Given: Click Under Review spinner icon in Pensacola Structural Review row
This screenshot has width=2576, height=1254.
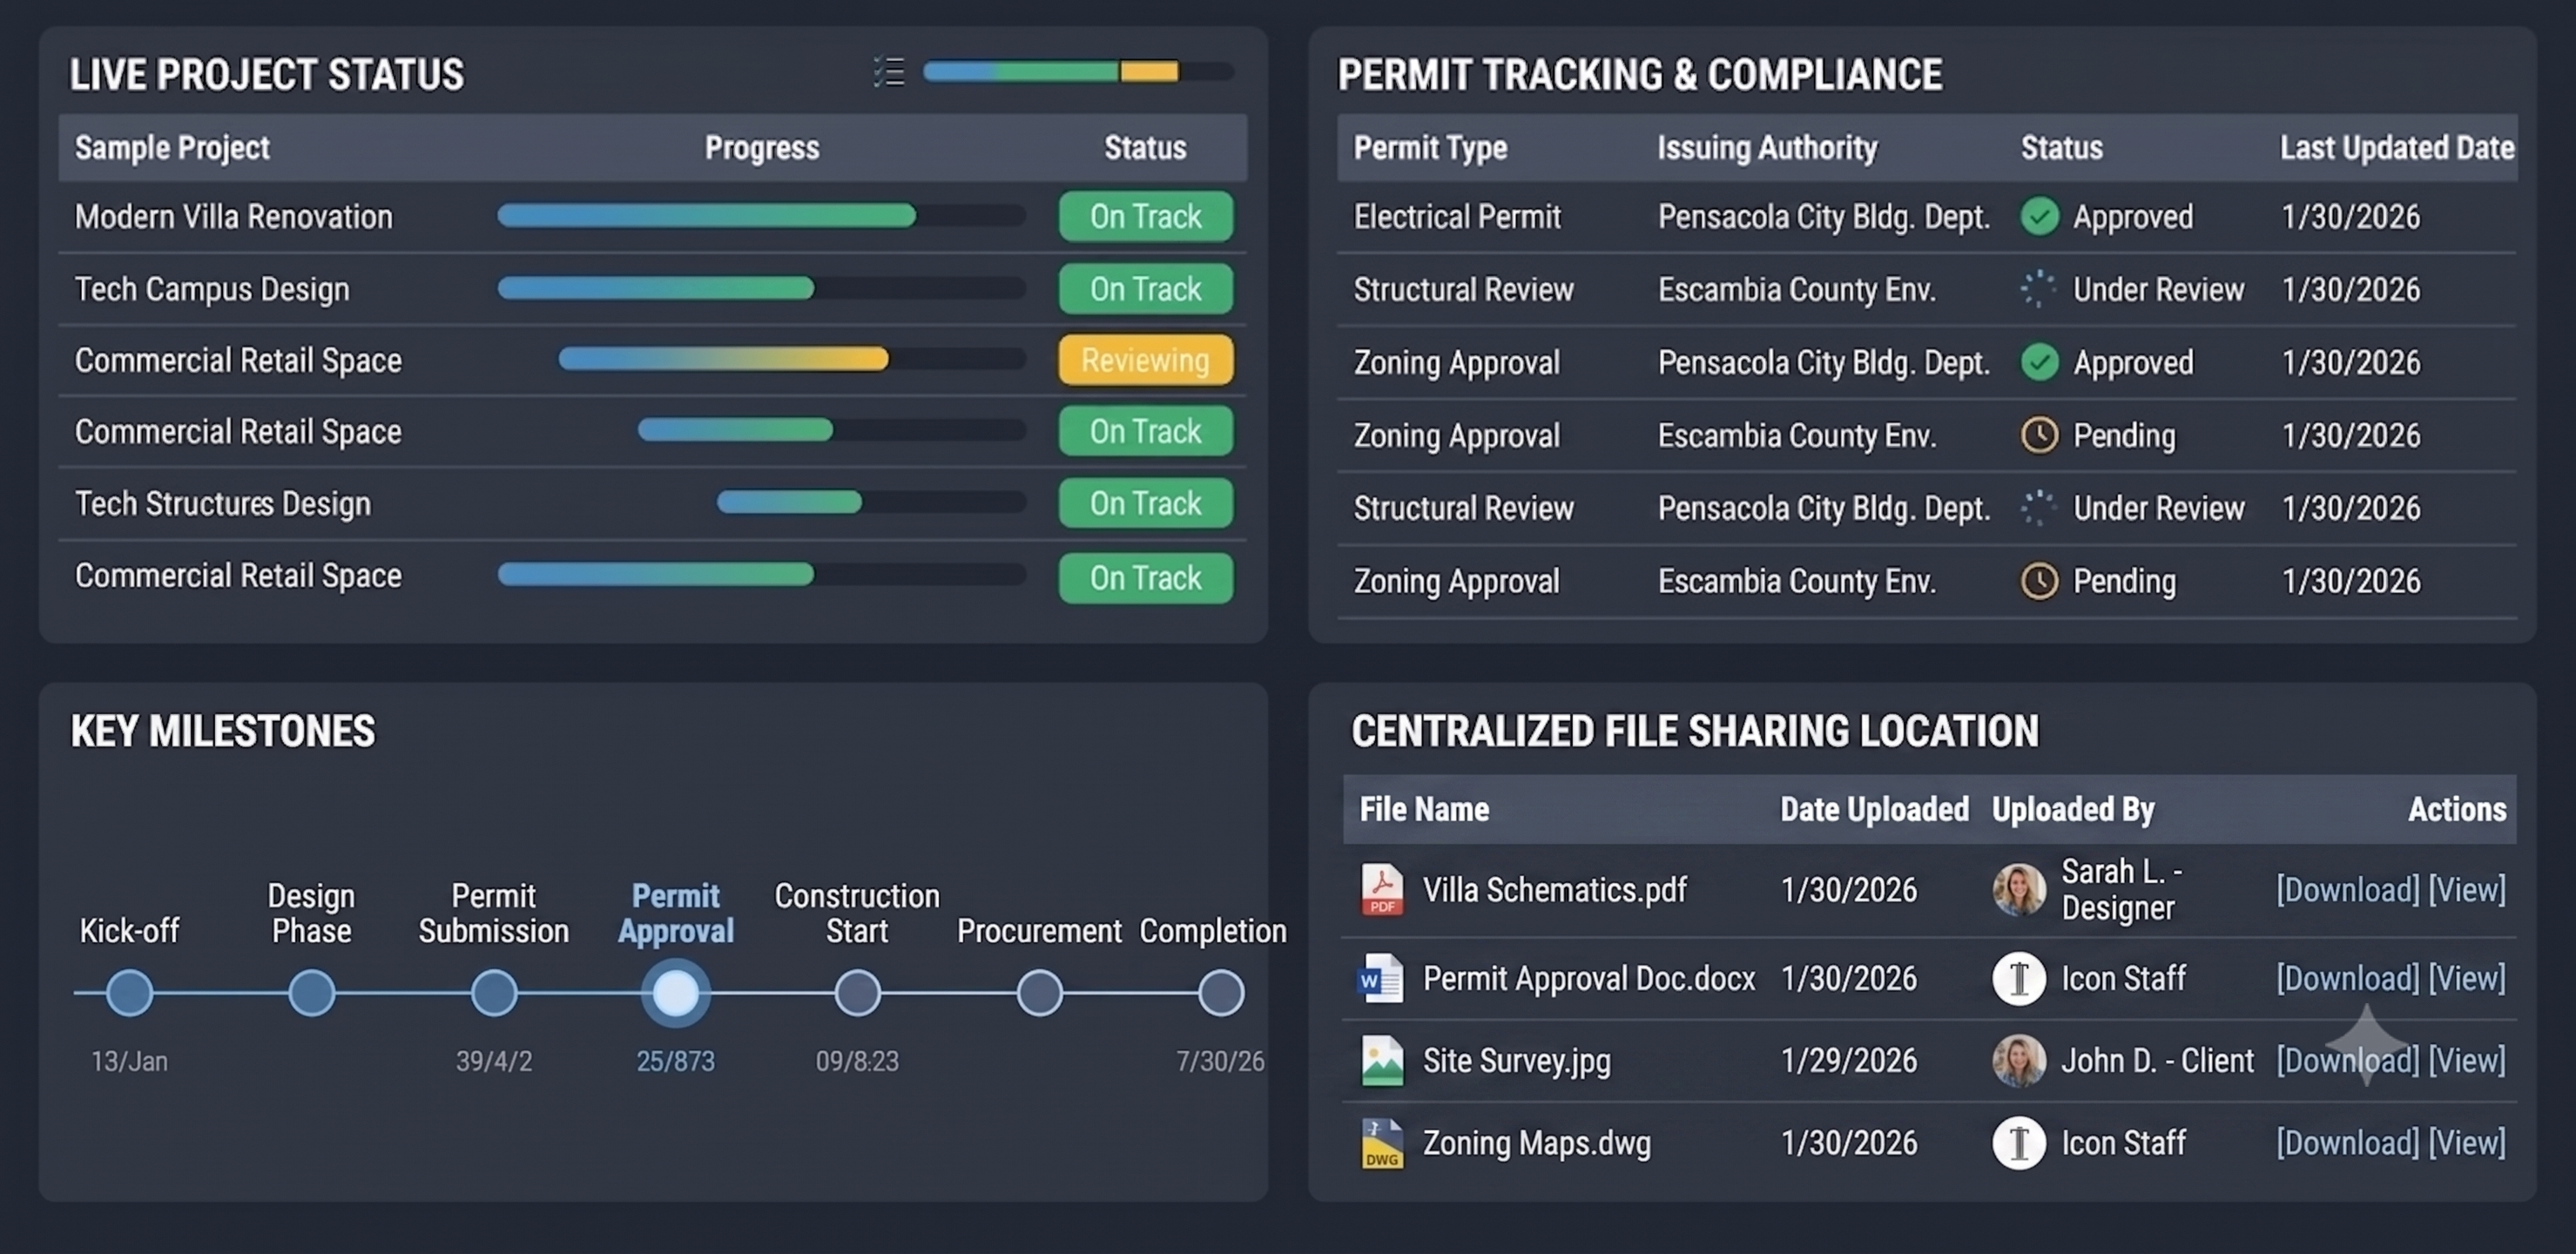Looking at the screenshot, I should click(x=2038, y=508).
